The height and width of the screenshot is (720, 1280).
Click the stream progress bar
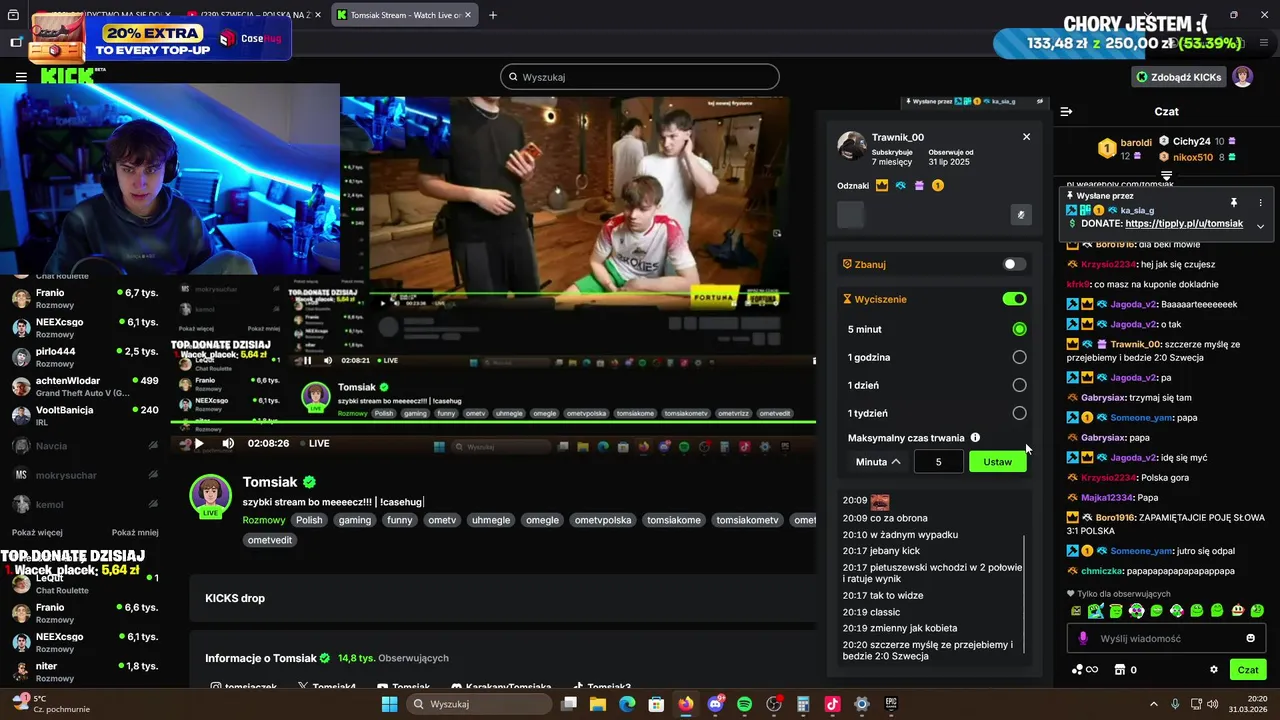492,423
